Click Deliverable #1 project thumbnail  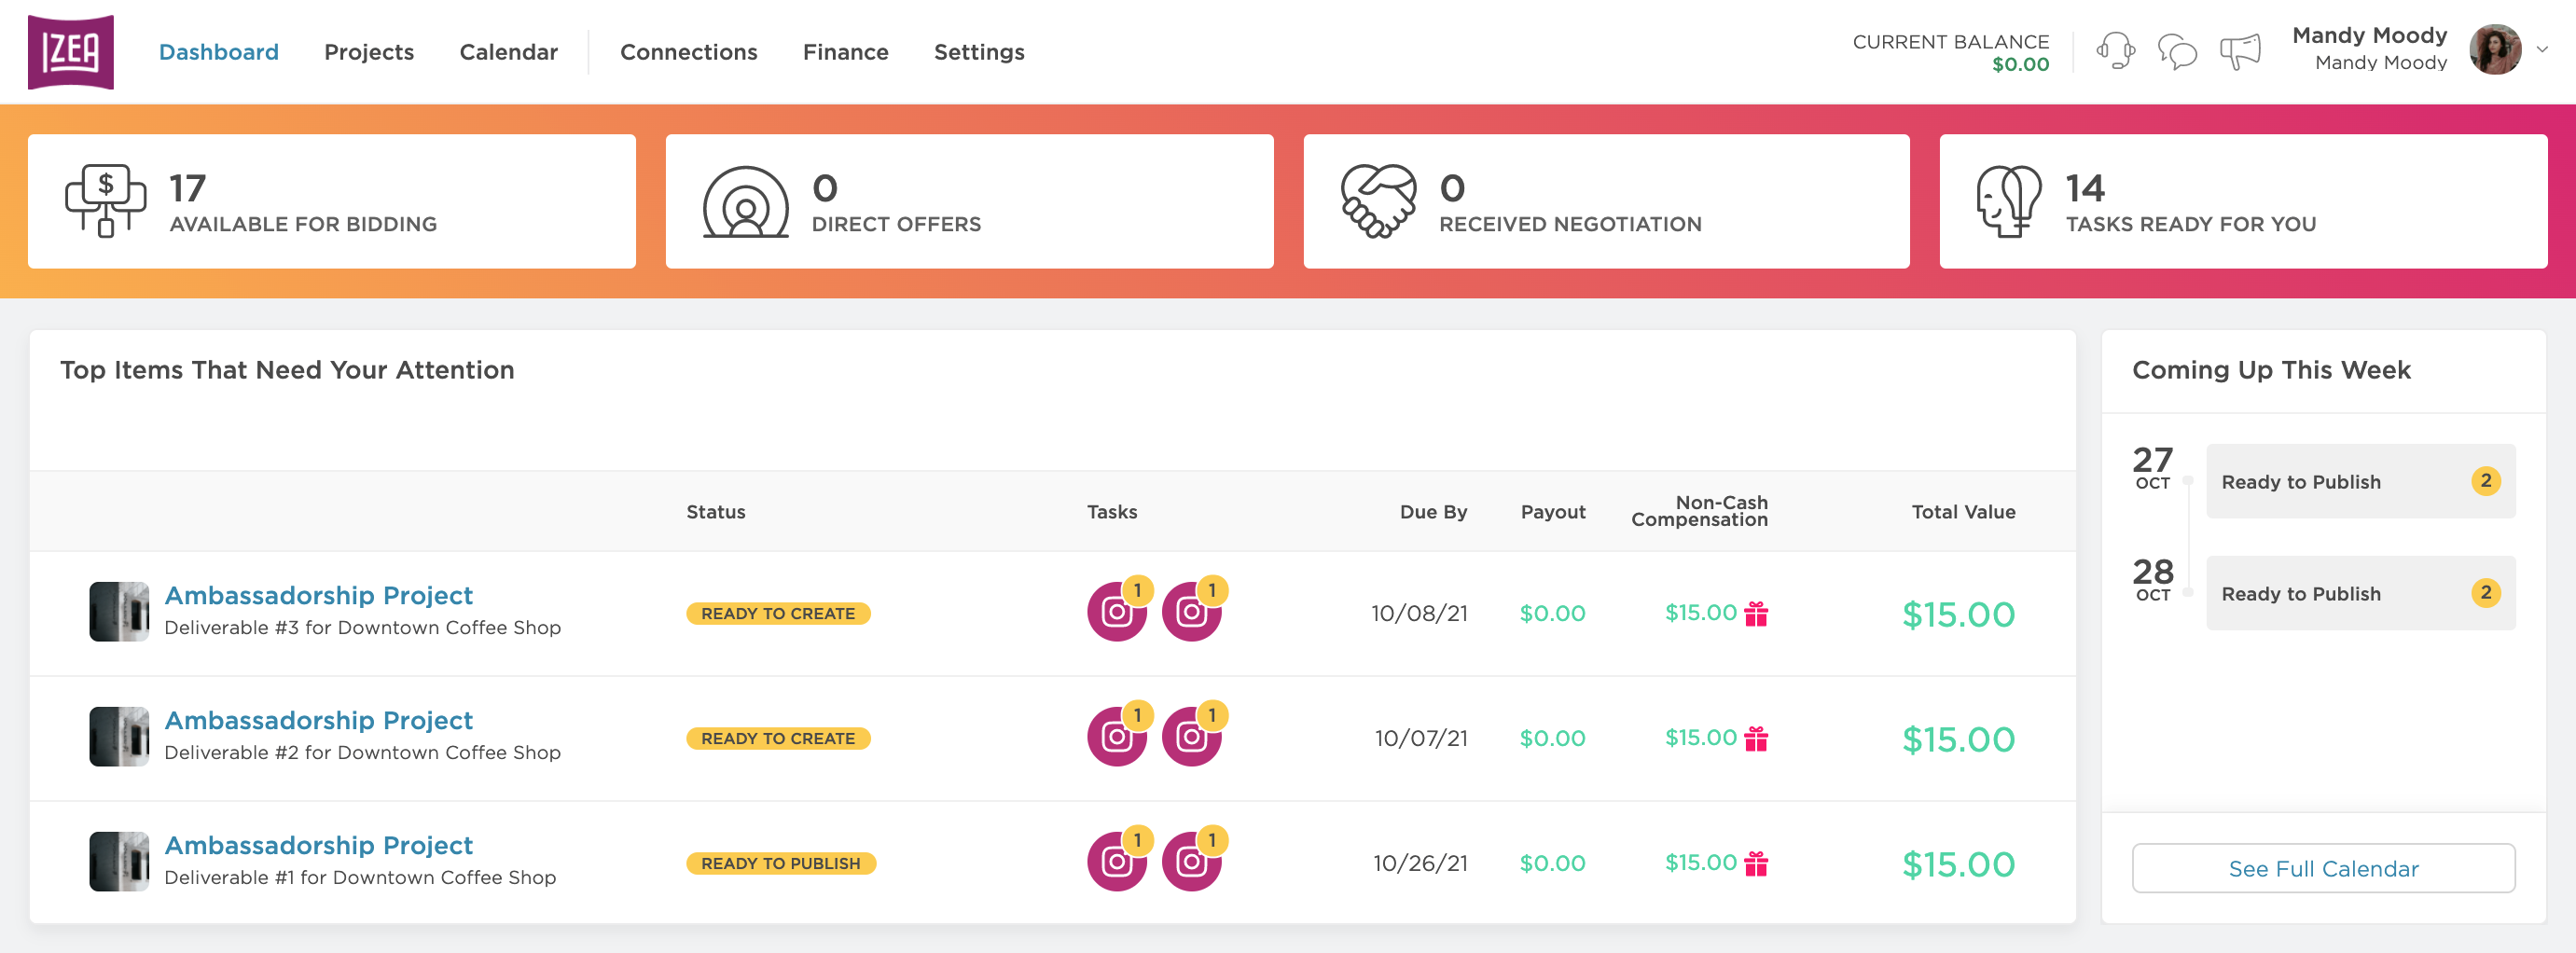tap(119, 861)
